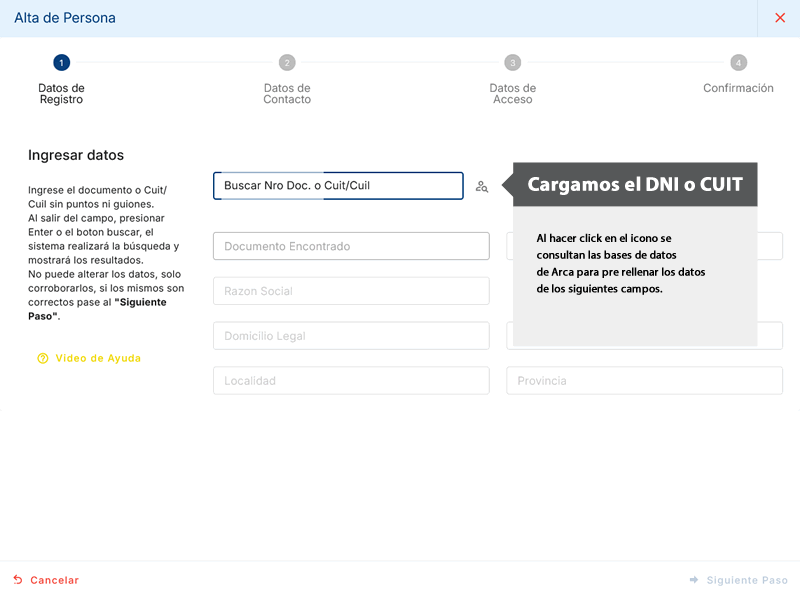800x595 pixels.
Task: Focus the Buscar Nro Doc. o Cuit/Cuil field
Action: pos(338,186)
